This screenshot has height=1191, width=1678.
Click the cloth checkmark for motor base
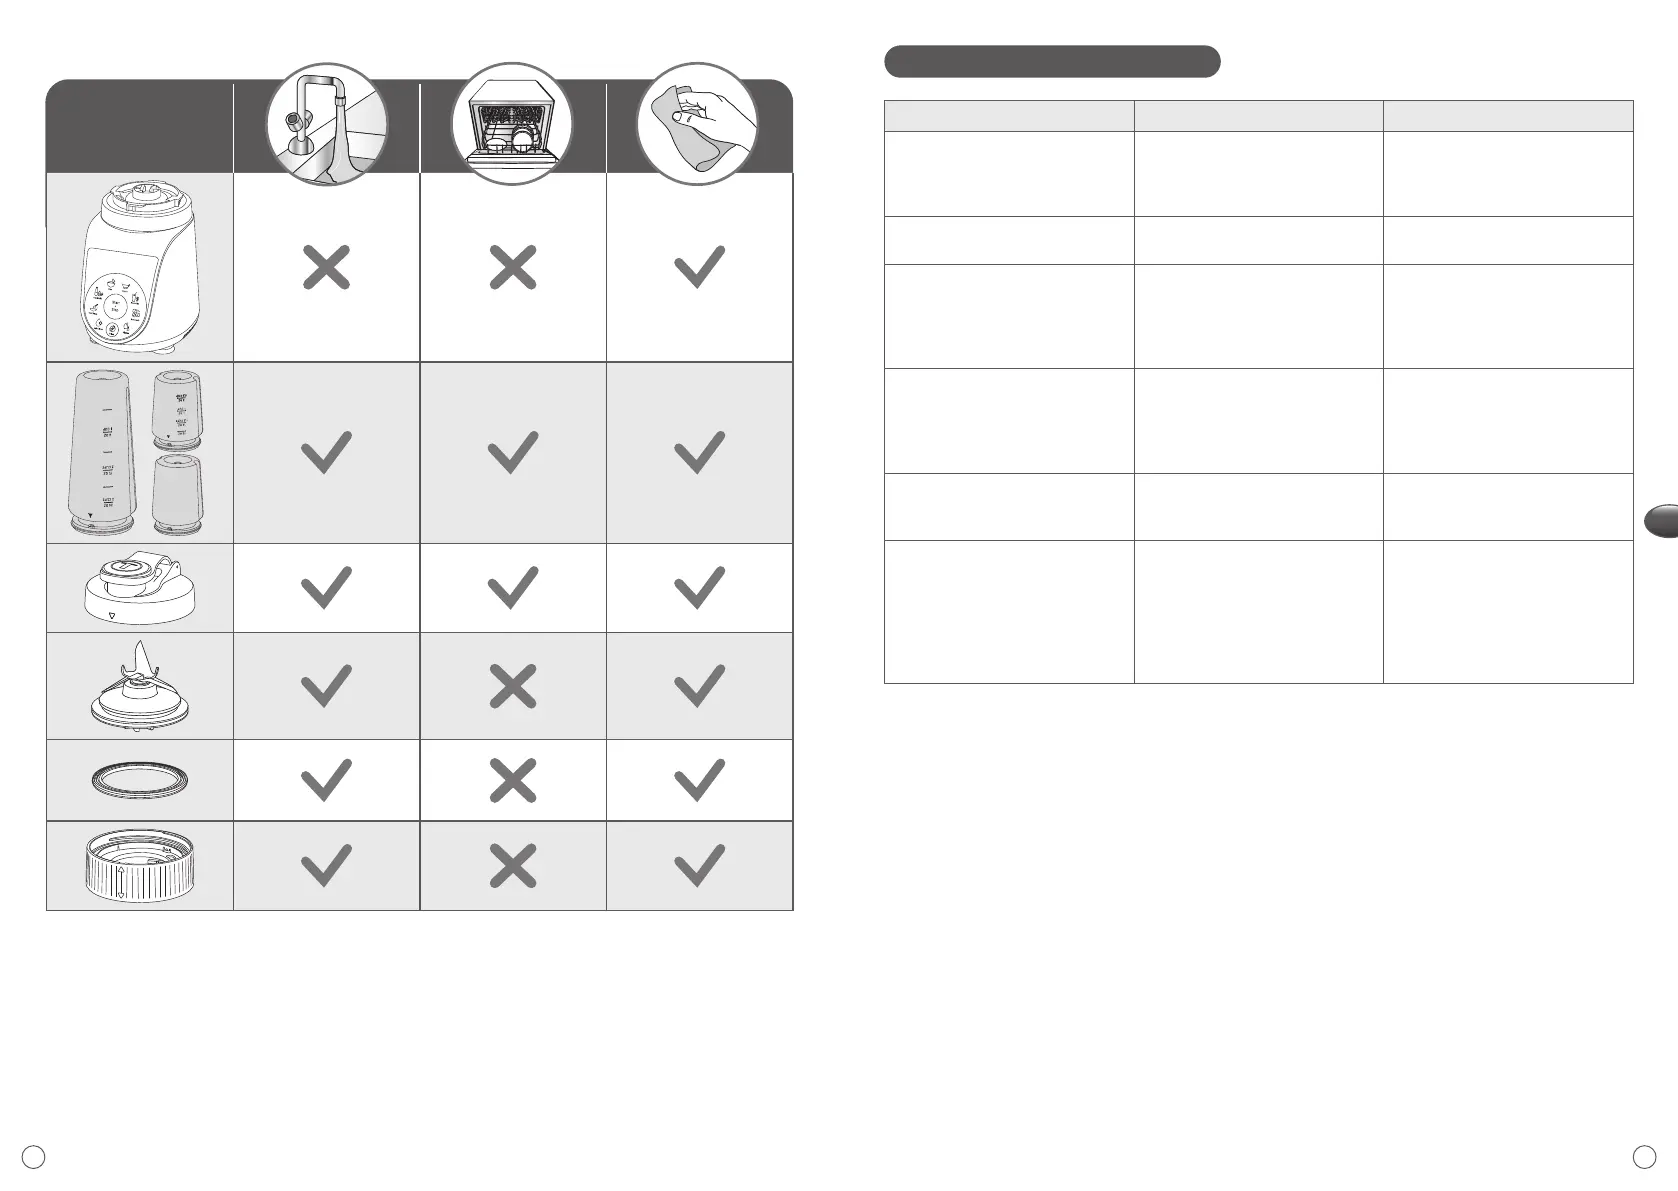click(699, 268)
